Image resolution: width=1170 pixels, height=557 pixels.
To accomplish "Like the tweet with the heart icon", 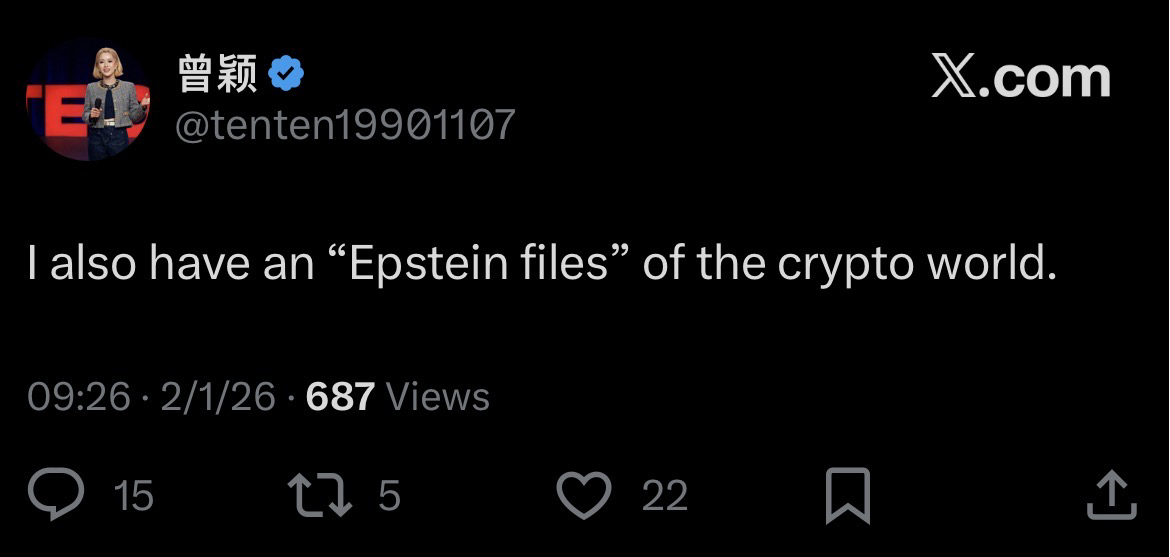I will tap(583, 495).
